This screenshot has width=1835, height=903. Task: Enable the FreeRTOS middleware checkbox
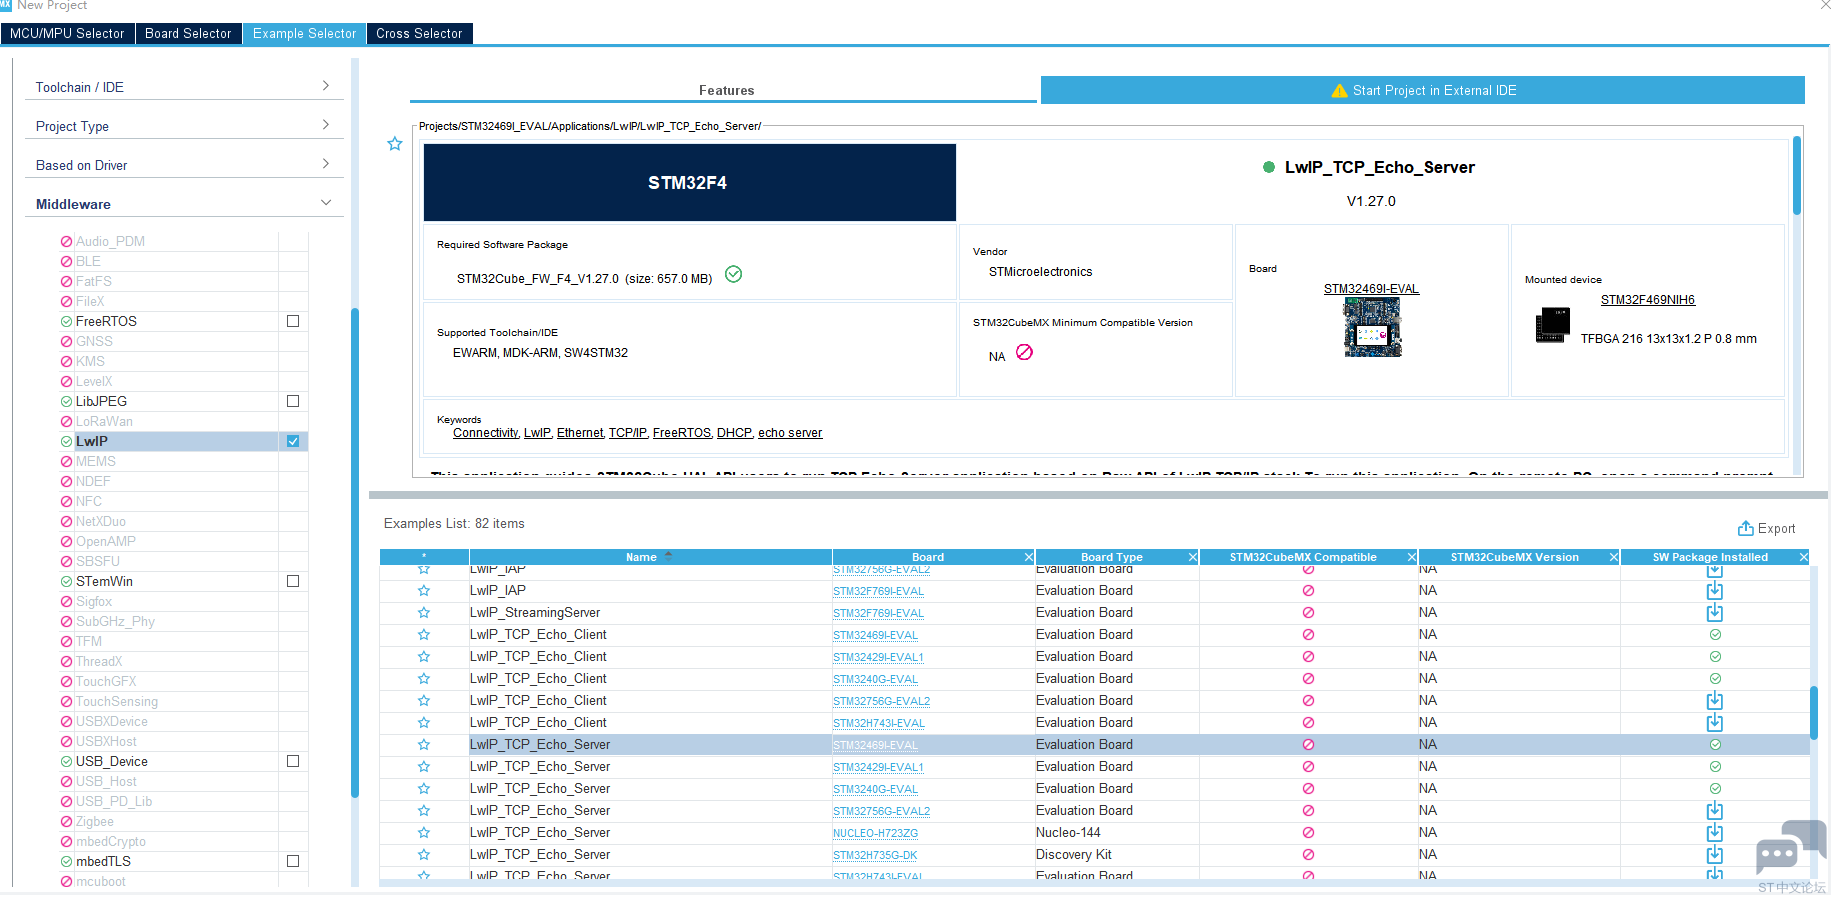pos(293,321)
